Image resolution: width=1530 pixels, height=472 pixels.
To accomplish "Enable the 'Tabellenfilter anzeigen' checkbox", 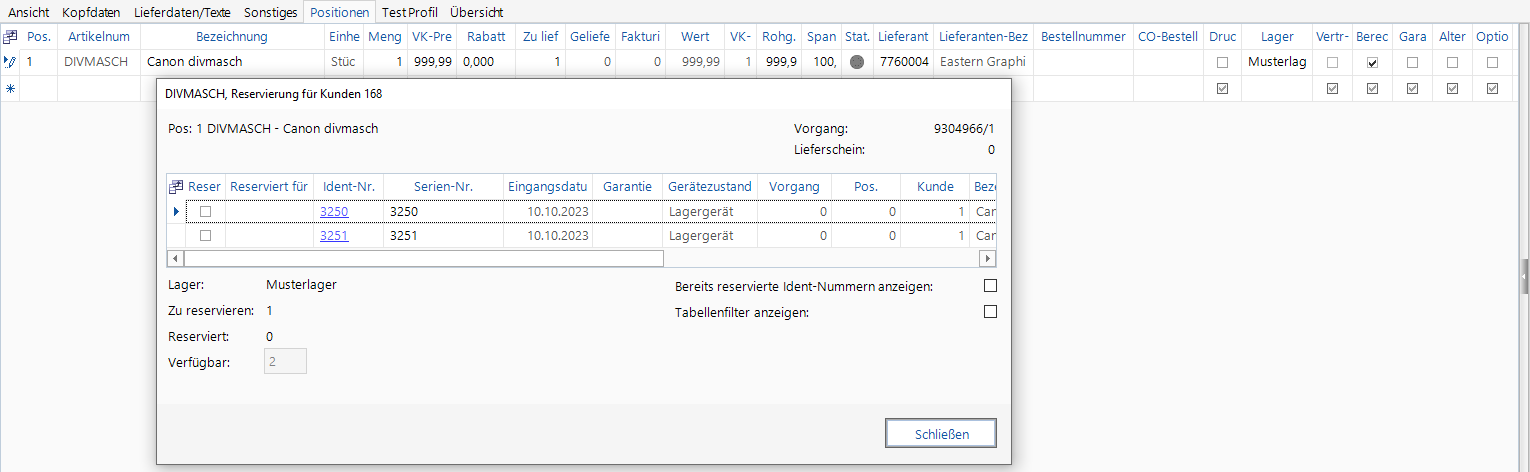I will pyautogui.click(x=990, y=312).
